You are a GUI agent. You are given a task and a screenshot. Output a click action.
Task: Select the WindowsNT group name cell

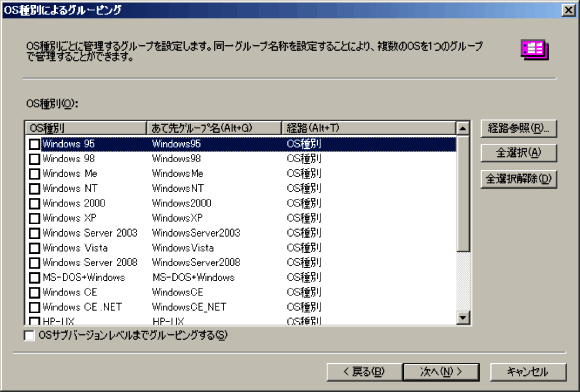pos(178,188)
